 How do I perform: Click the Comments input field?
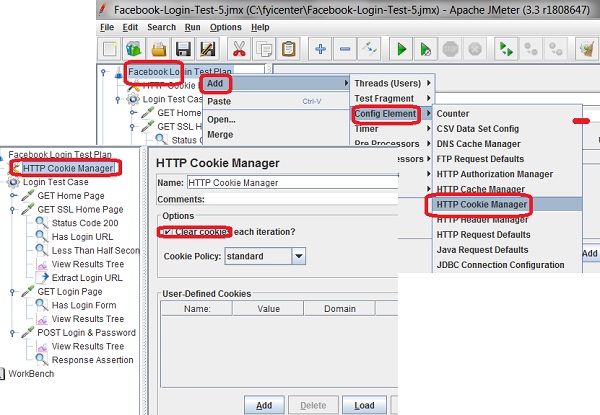(302, 199)
